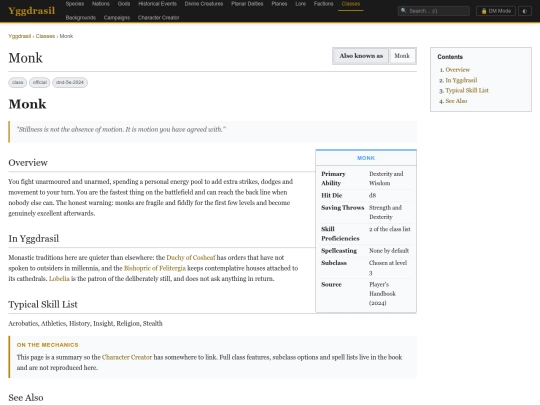Click the See Also section heading
Screen dimensions: 540x405
26,397
